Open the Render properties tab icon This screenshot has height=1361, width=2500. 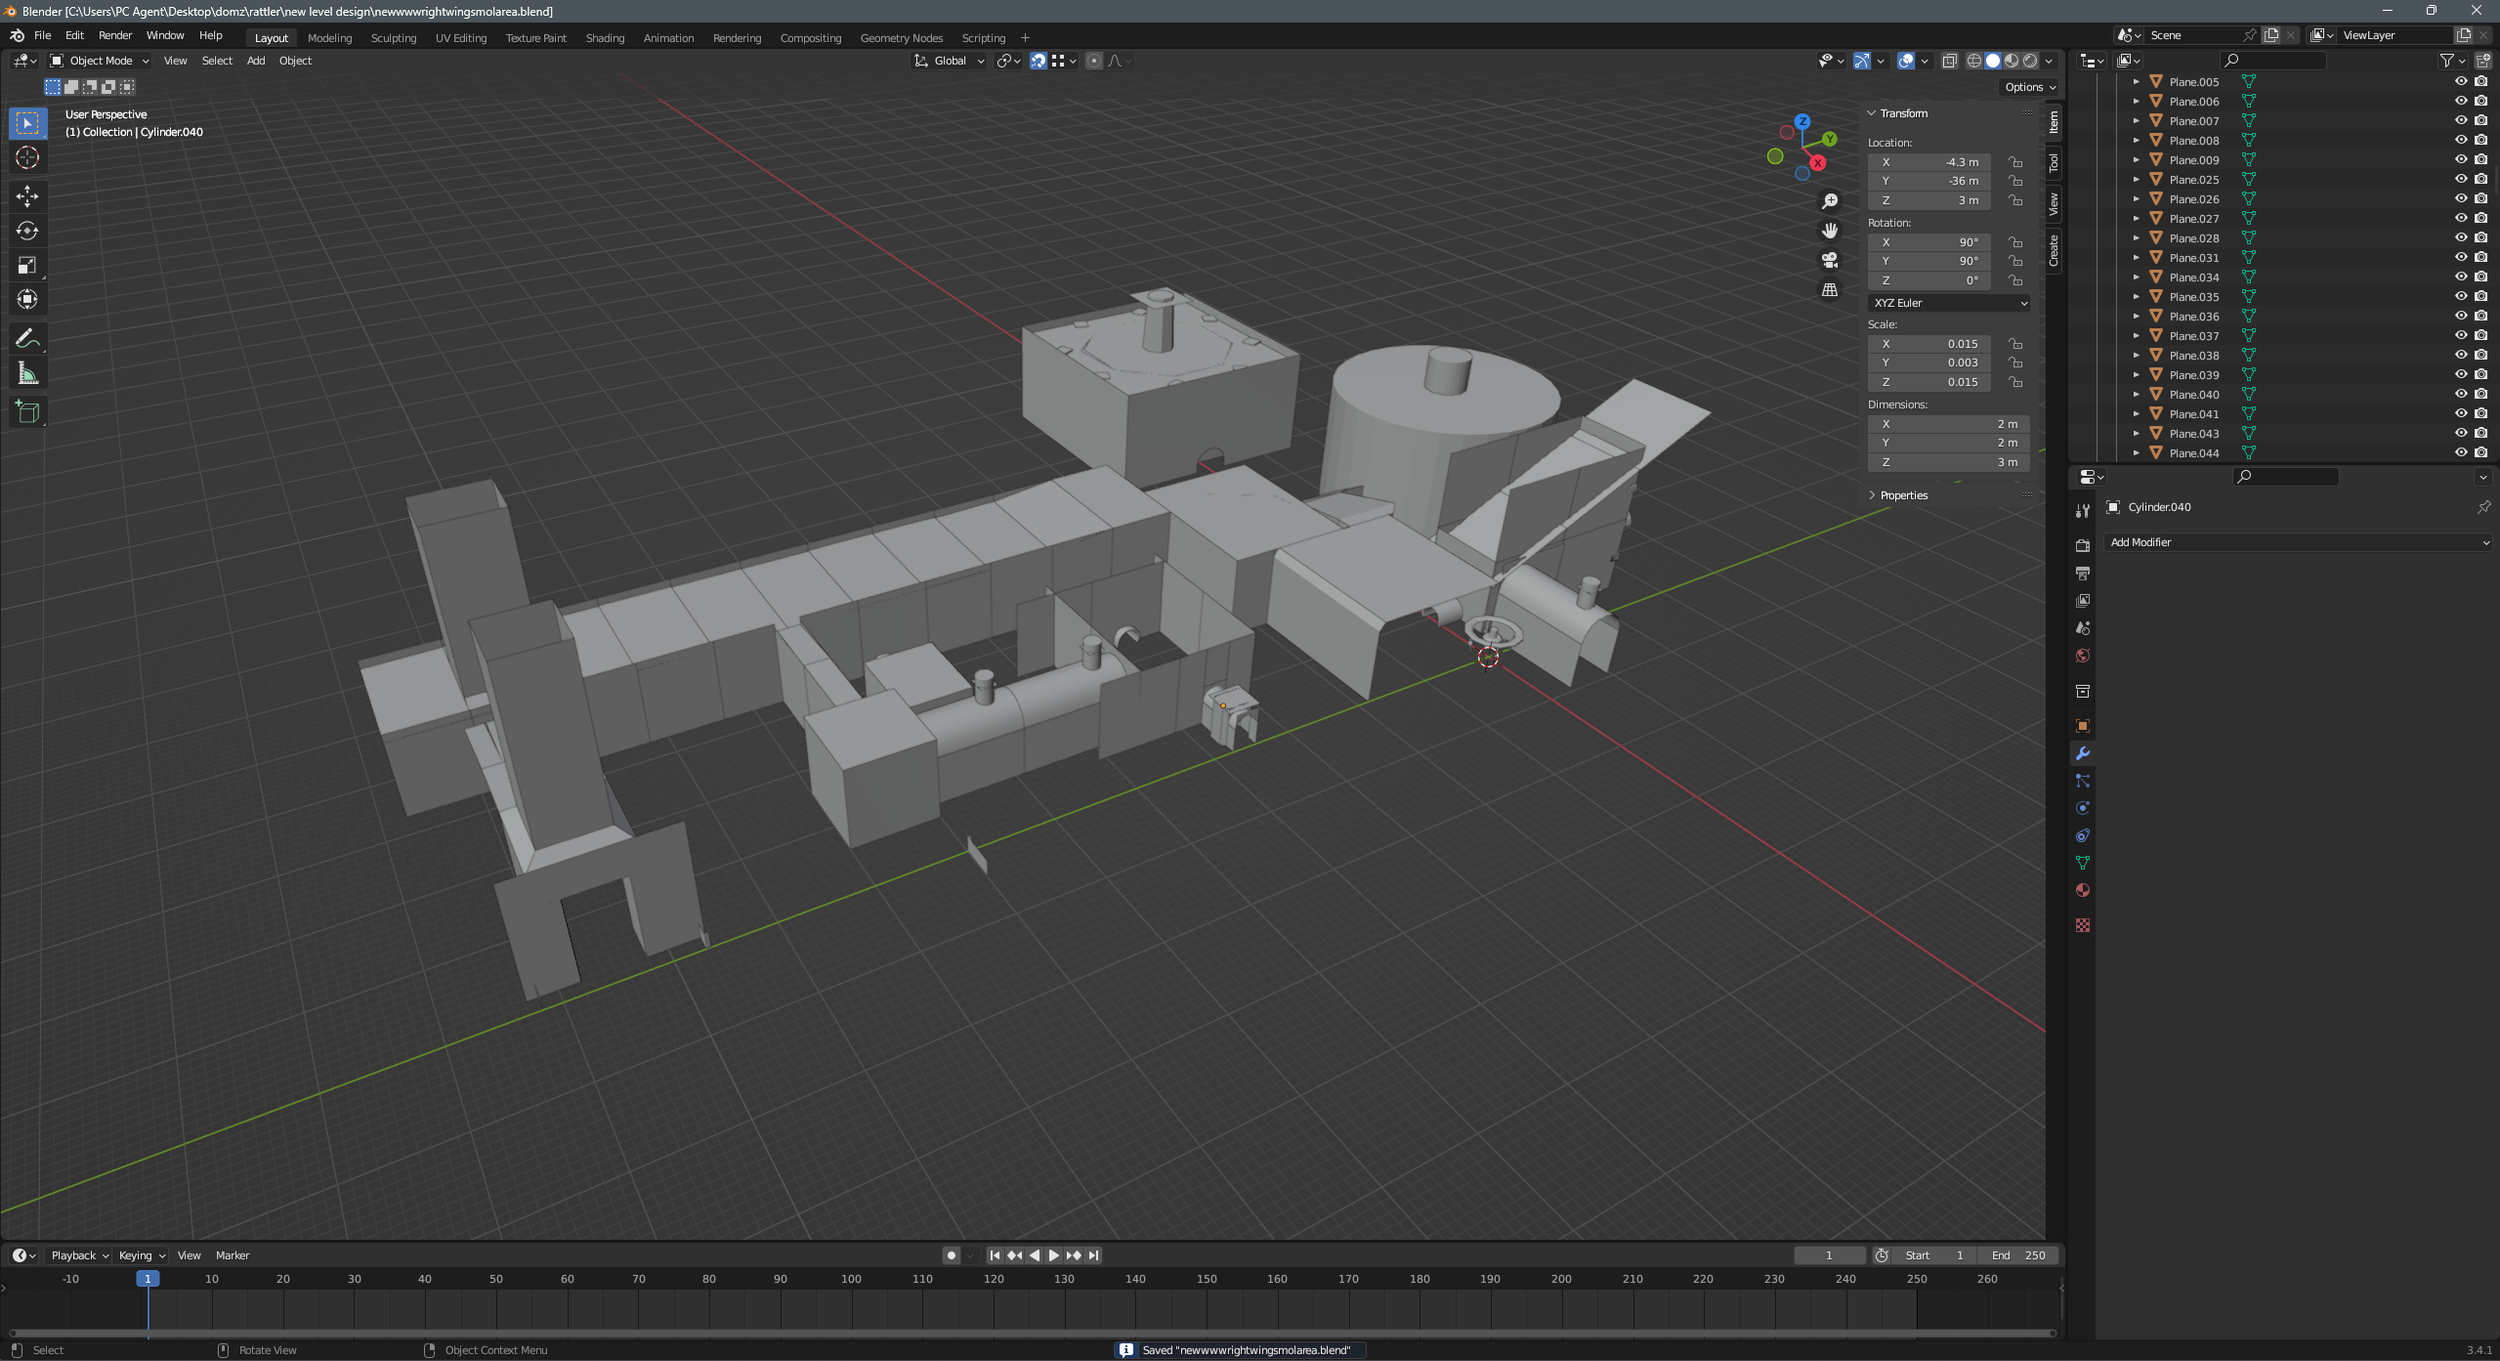[2083, 546]
